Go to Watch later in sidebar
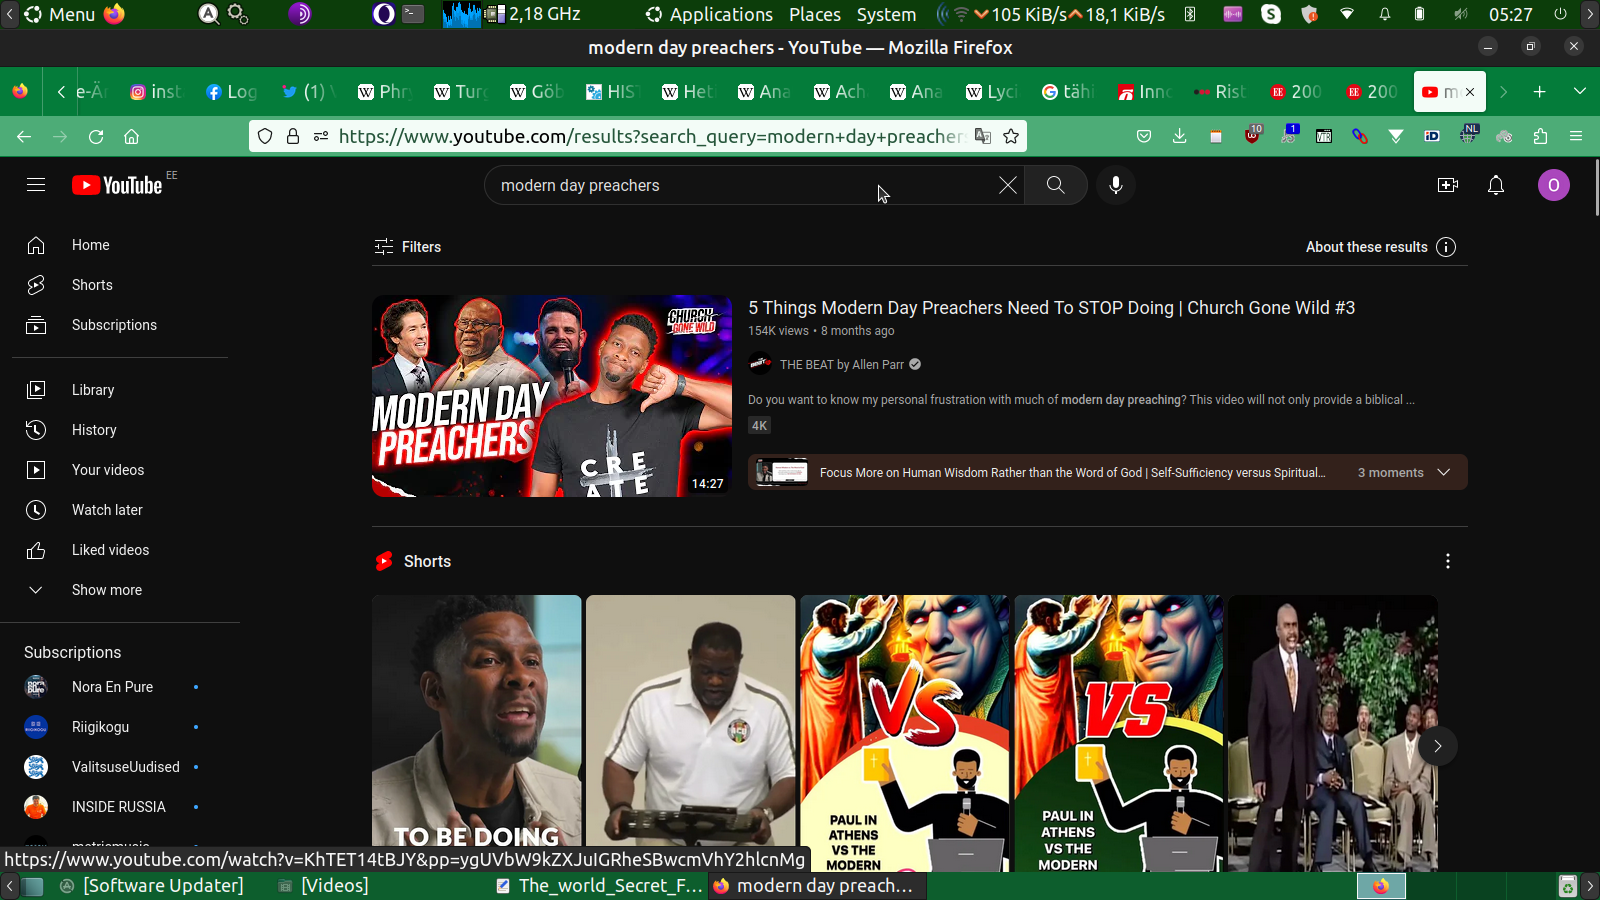This screenshot has height=900, width=1600. tap(106, 510)
